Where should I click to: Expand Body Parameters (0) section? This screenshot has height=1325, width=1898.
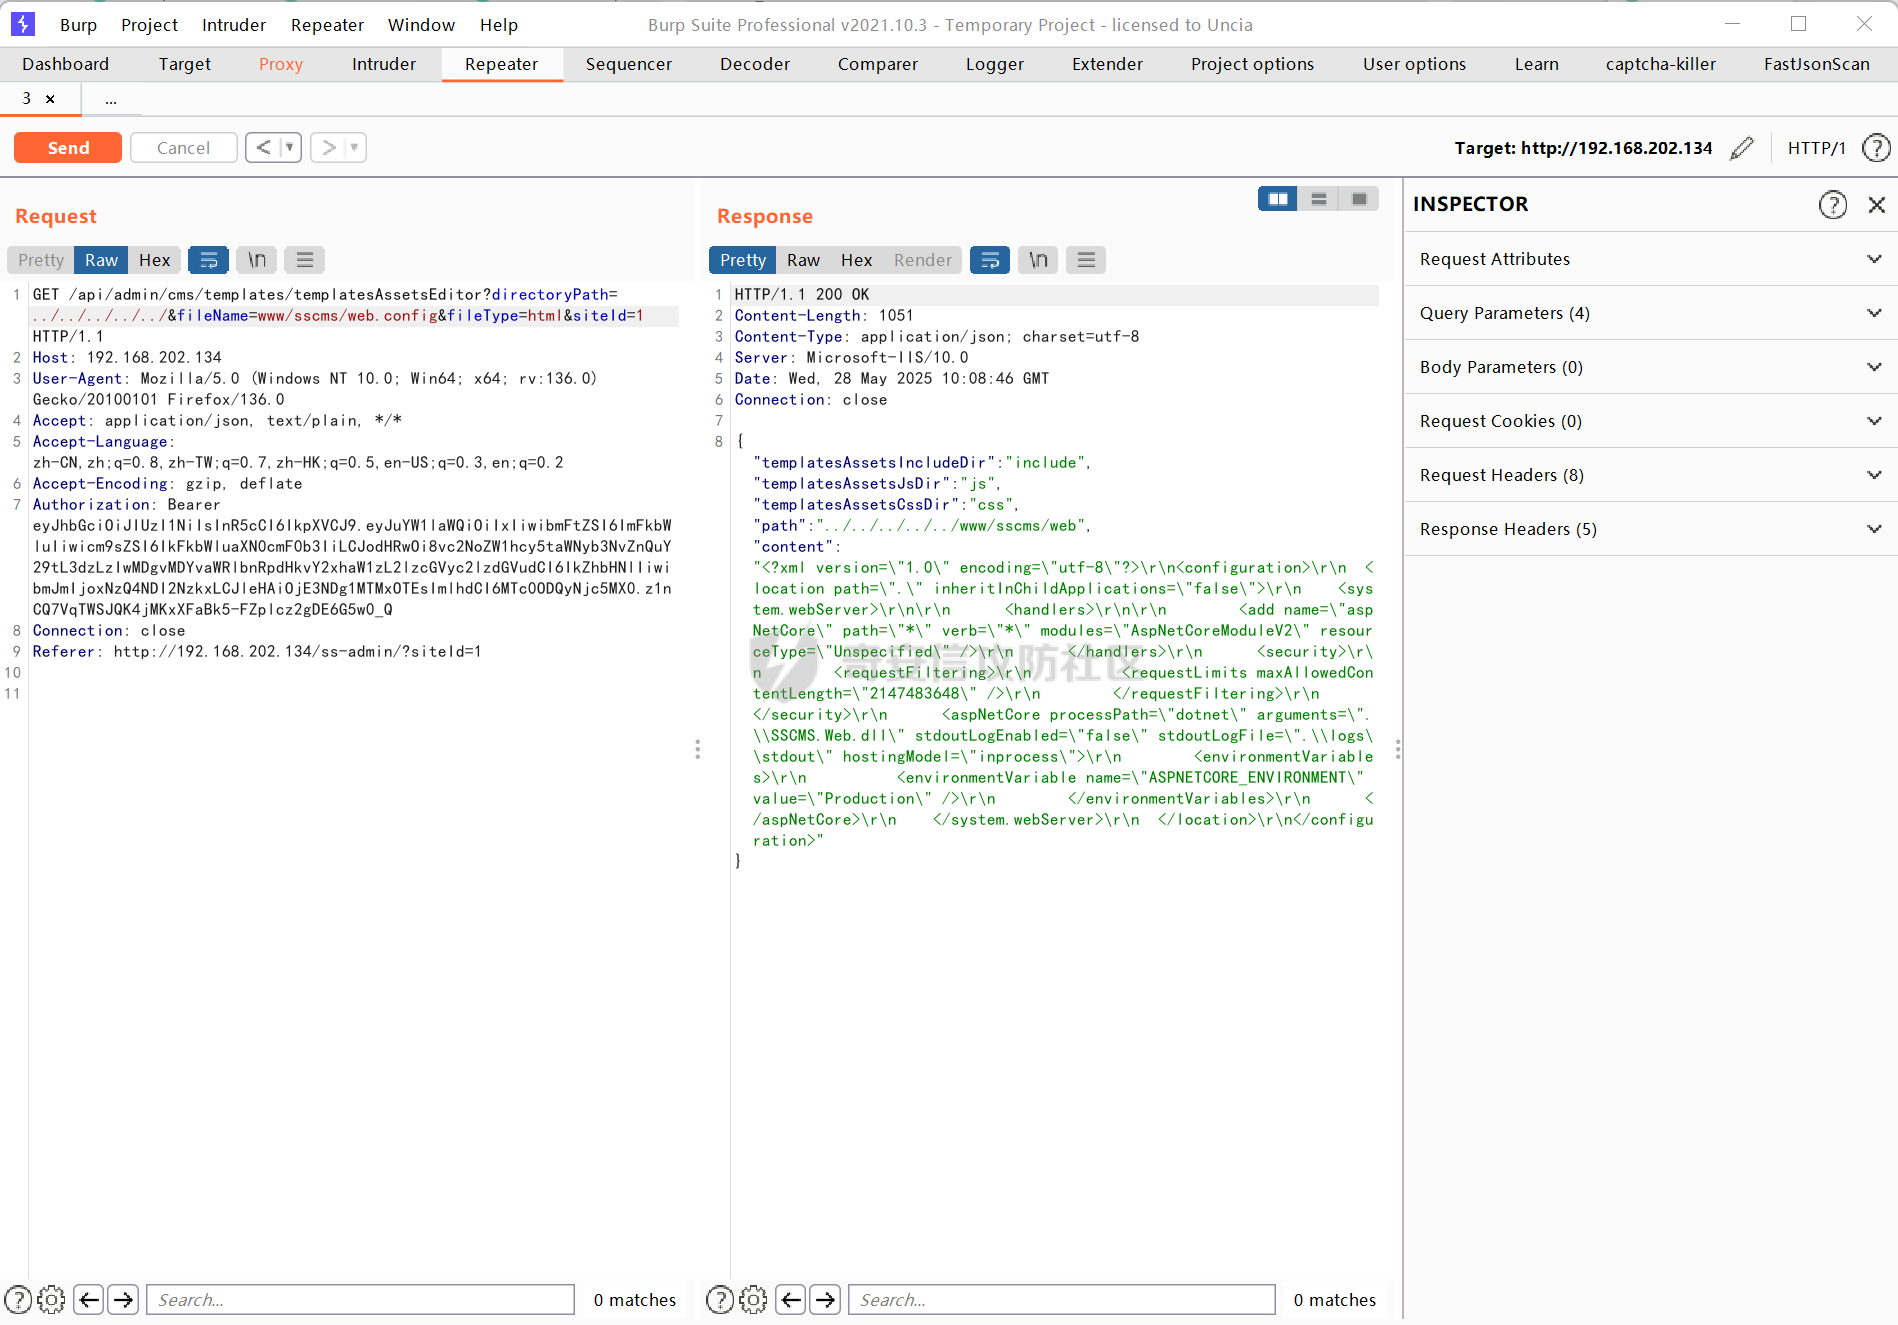(x=1651, y=367)
